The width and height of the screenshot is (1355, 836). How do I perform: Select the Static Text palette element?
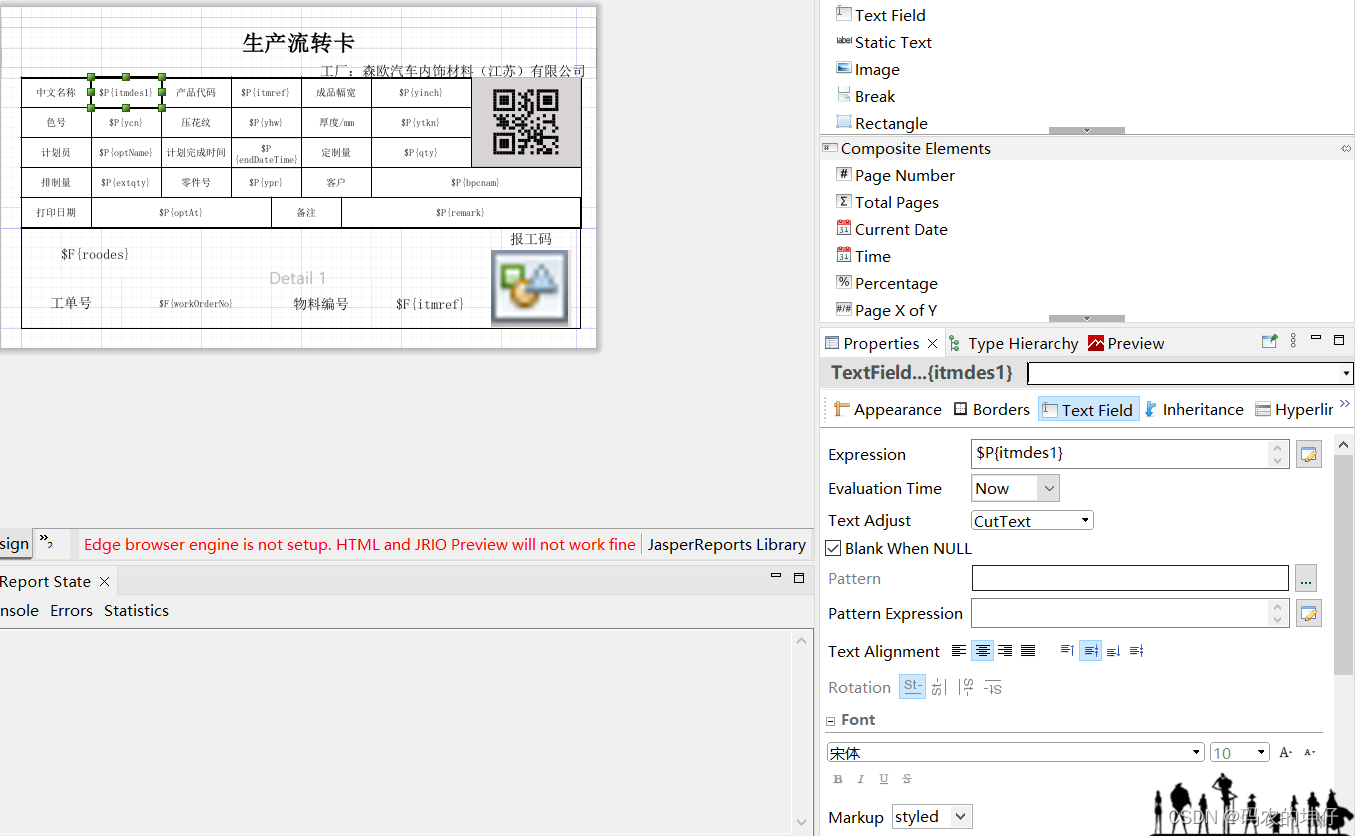click(x=893, y=42)
